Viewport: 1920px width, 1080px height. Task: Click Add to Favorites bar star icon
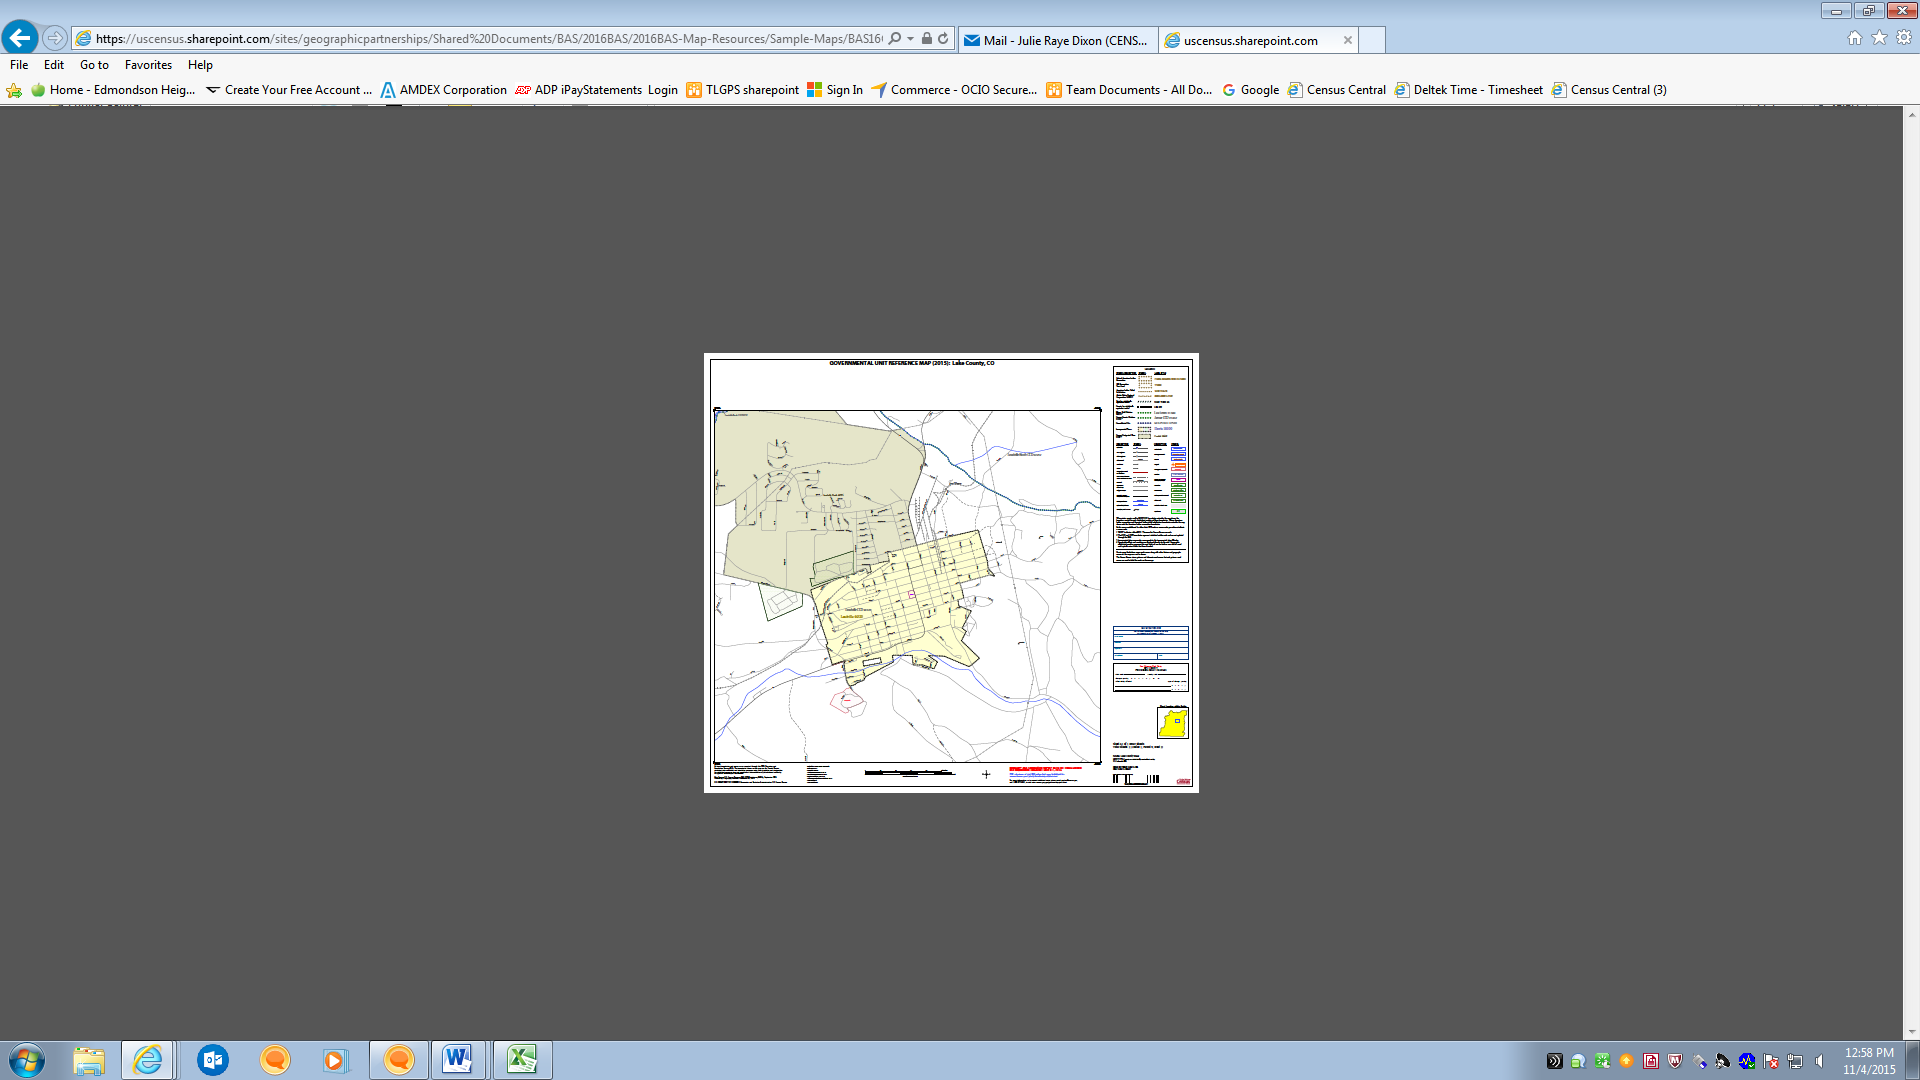(x=14, y=90)
